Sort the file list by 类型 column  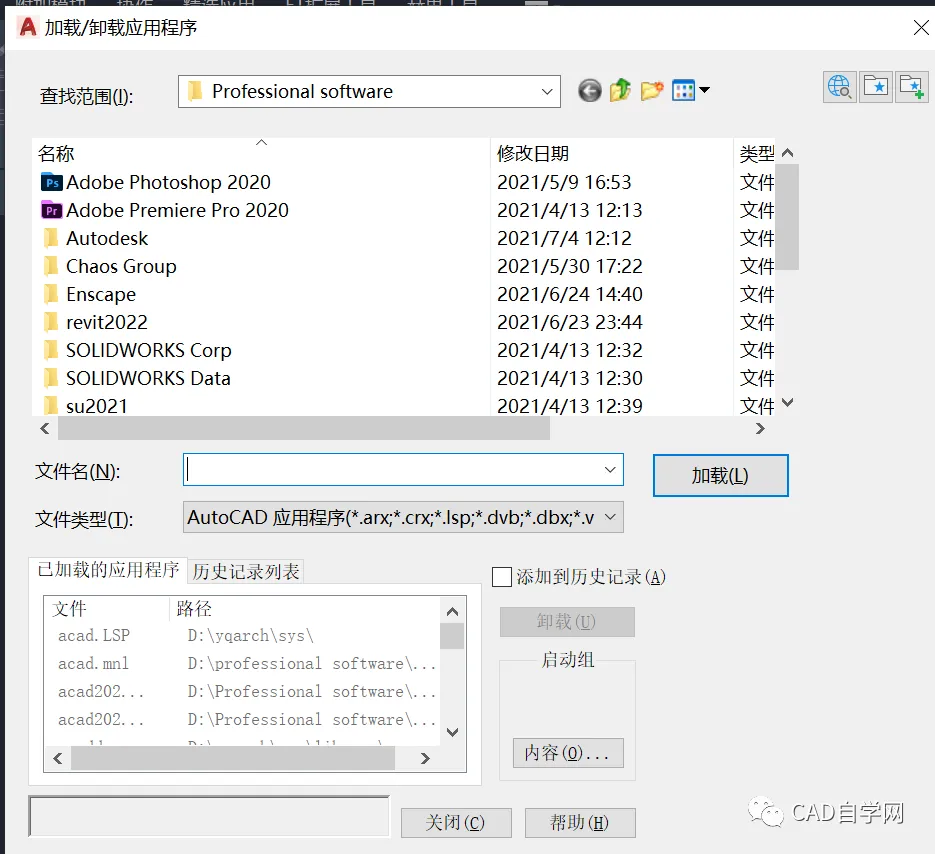pos(757,154)
